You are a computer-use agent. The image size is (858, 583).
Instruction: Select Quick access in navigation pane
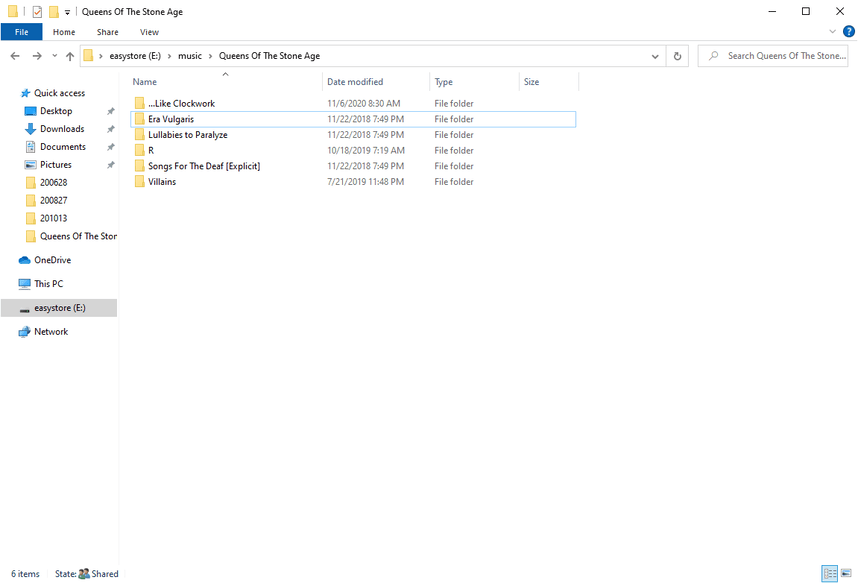[x=59, y=93]
